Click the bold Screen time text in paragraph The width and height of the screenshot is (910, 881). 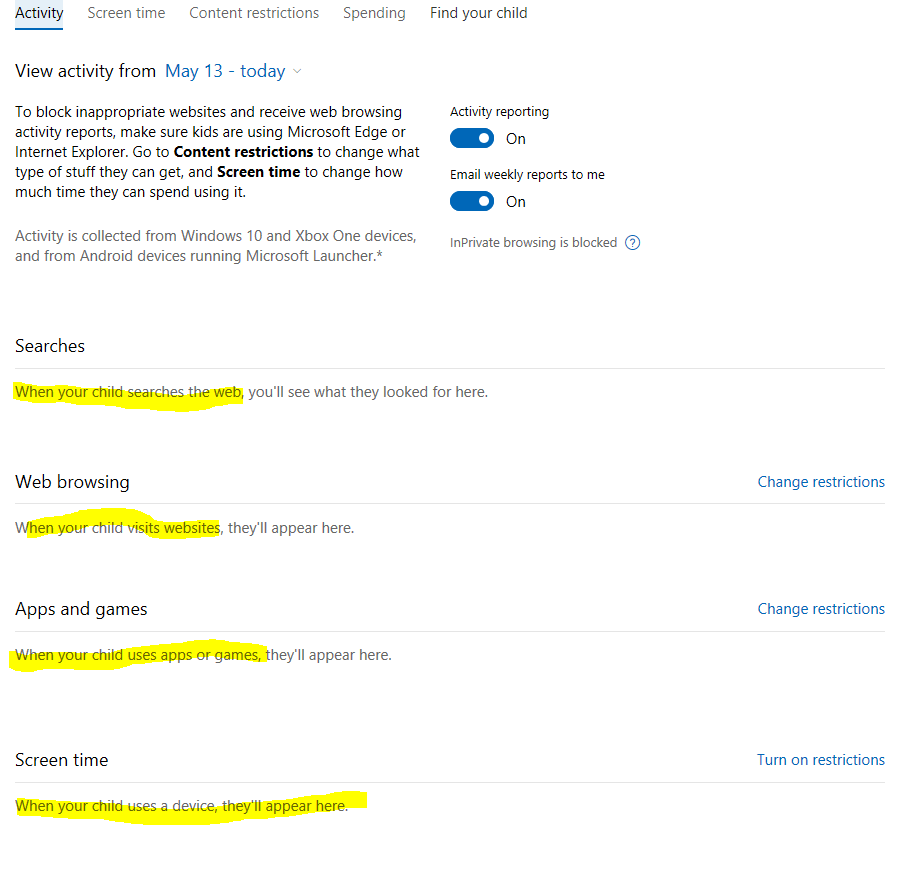(258, 172)
